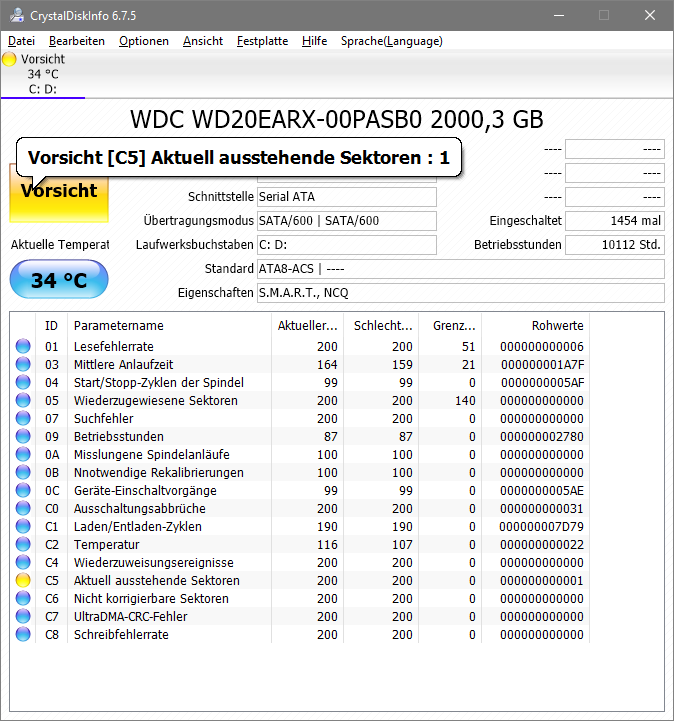Click the disk title WDC WD20EARX-00PASB0 2000,3 GB
674x721 pixels.
[x=337, y=120]
